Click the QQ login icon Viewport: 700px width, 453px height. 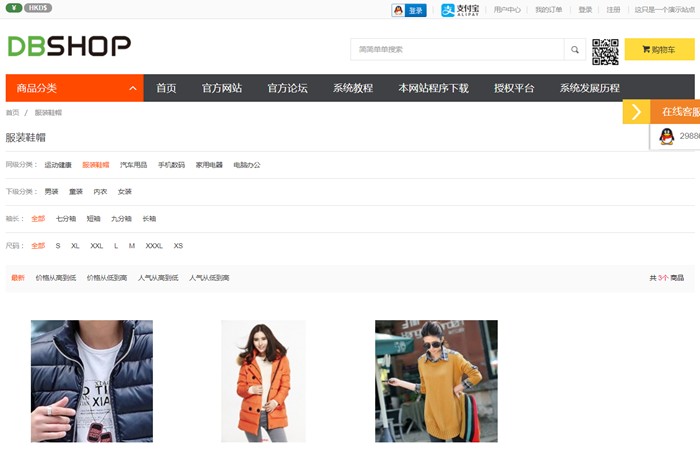pyautogui.click(x=409, y=10)
